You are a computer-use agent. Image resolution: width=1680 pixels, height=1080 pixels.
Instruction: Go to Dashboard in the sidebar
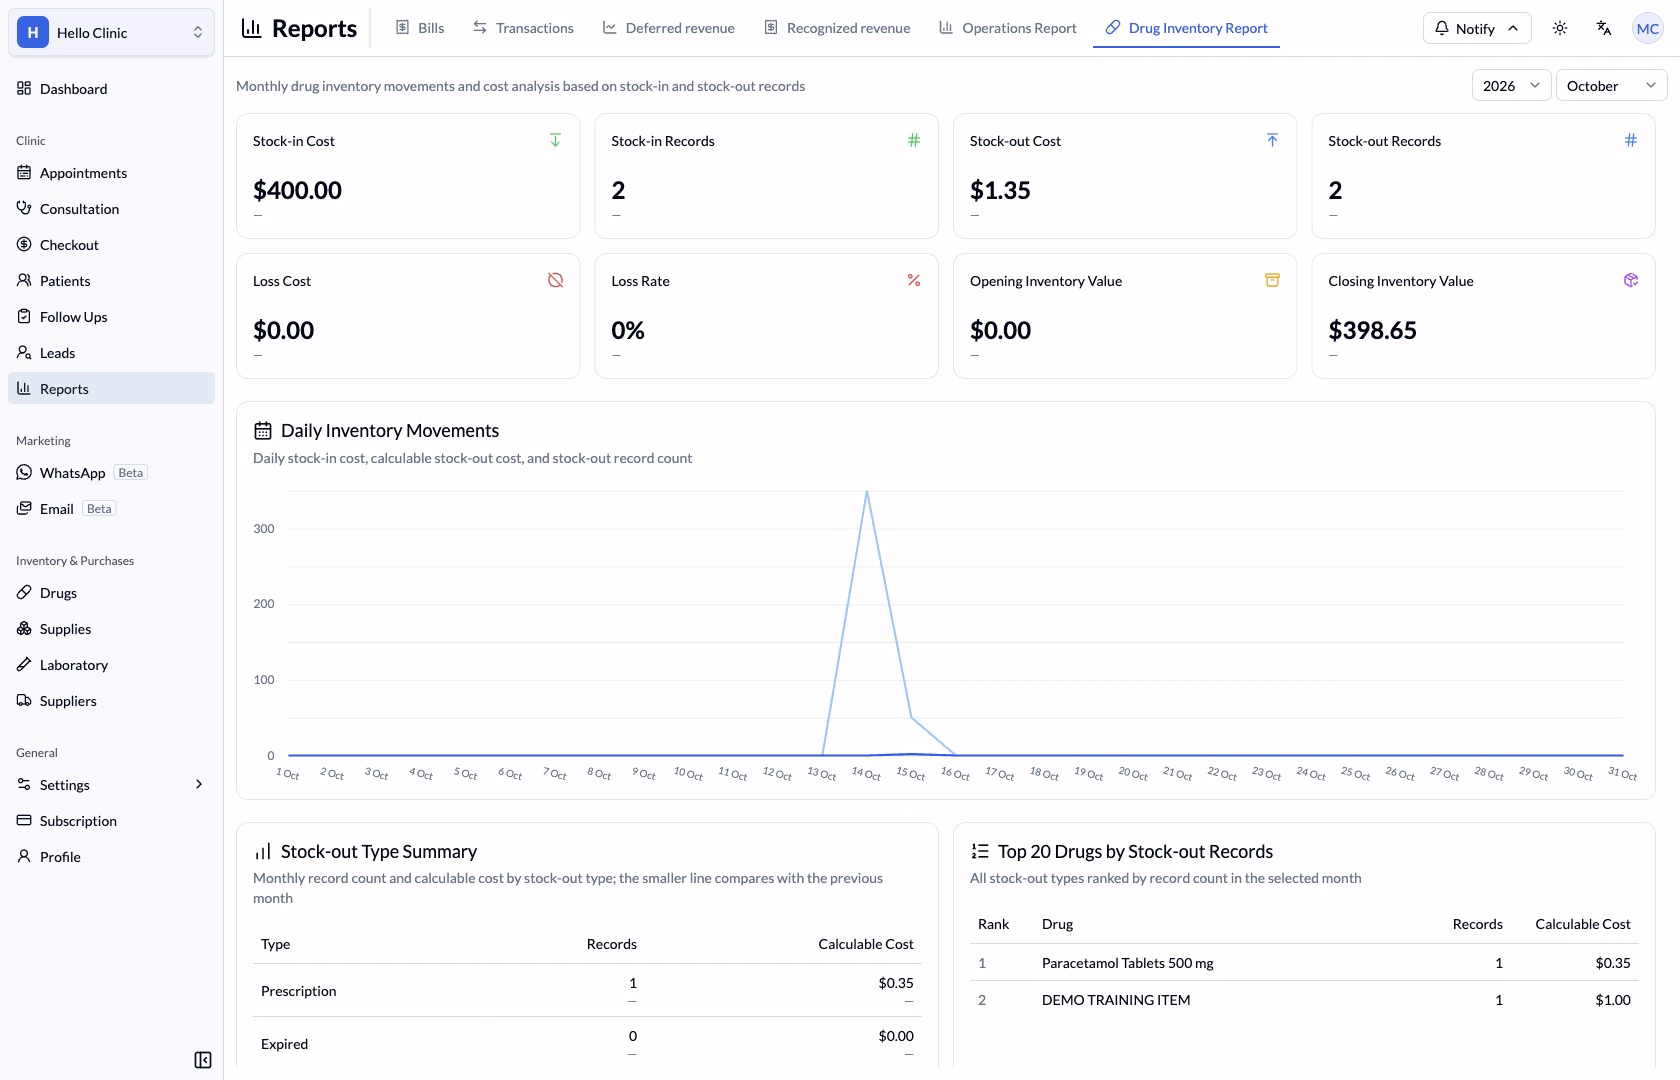111,89
